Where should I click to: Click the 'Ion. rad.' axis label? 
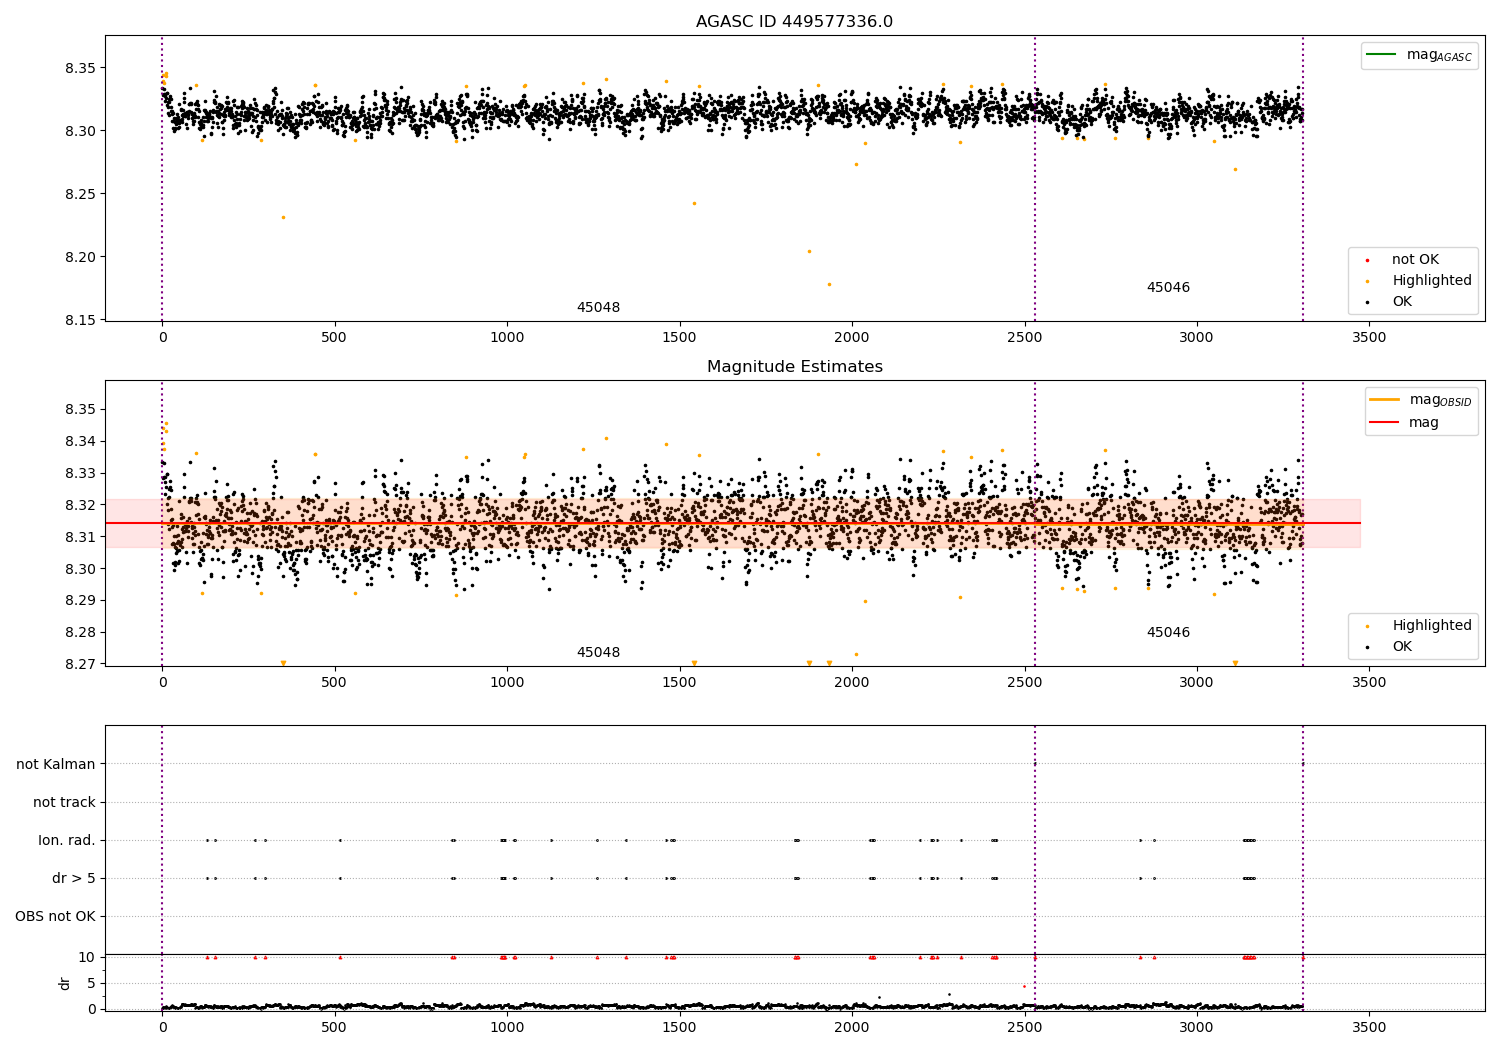click(x=67, y=841)
